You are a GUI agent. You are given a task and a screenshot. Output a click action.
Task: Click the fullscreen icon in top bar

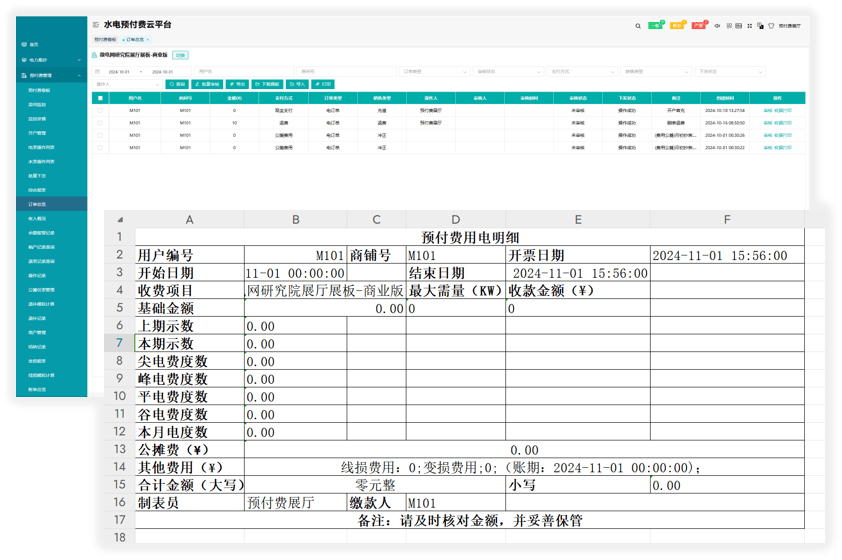point(750,26)
